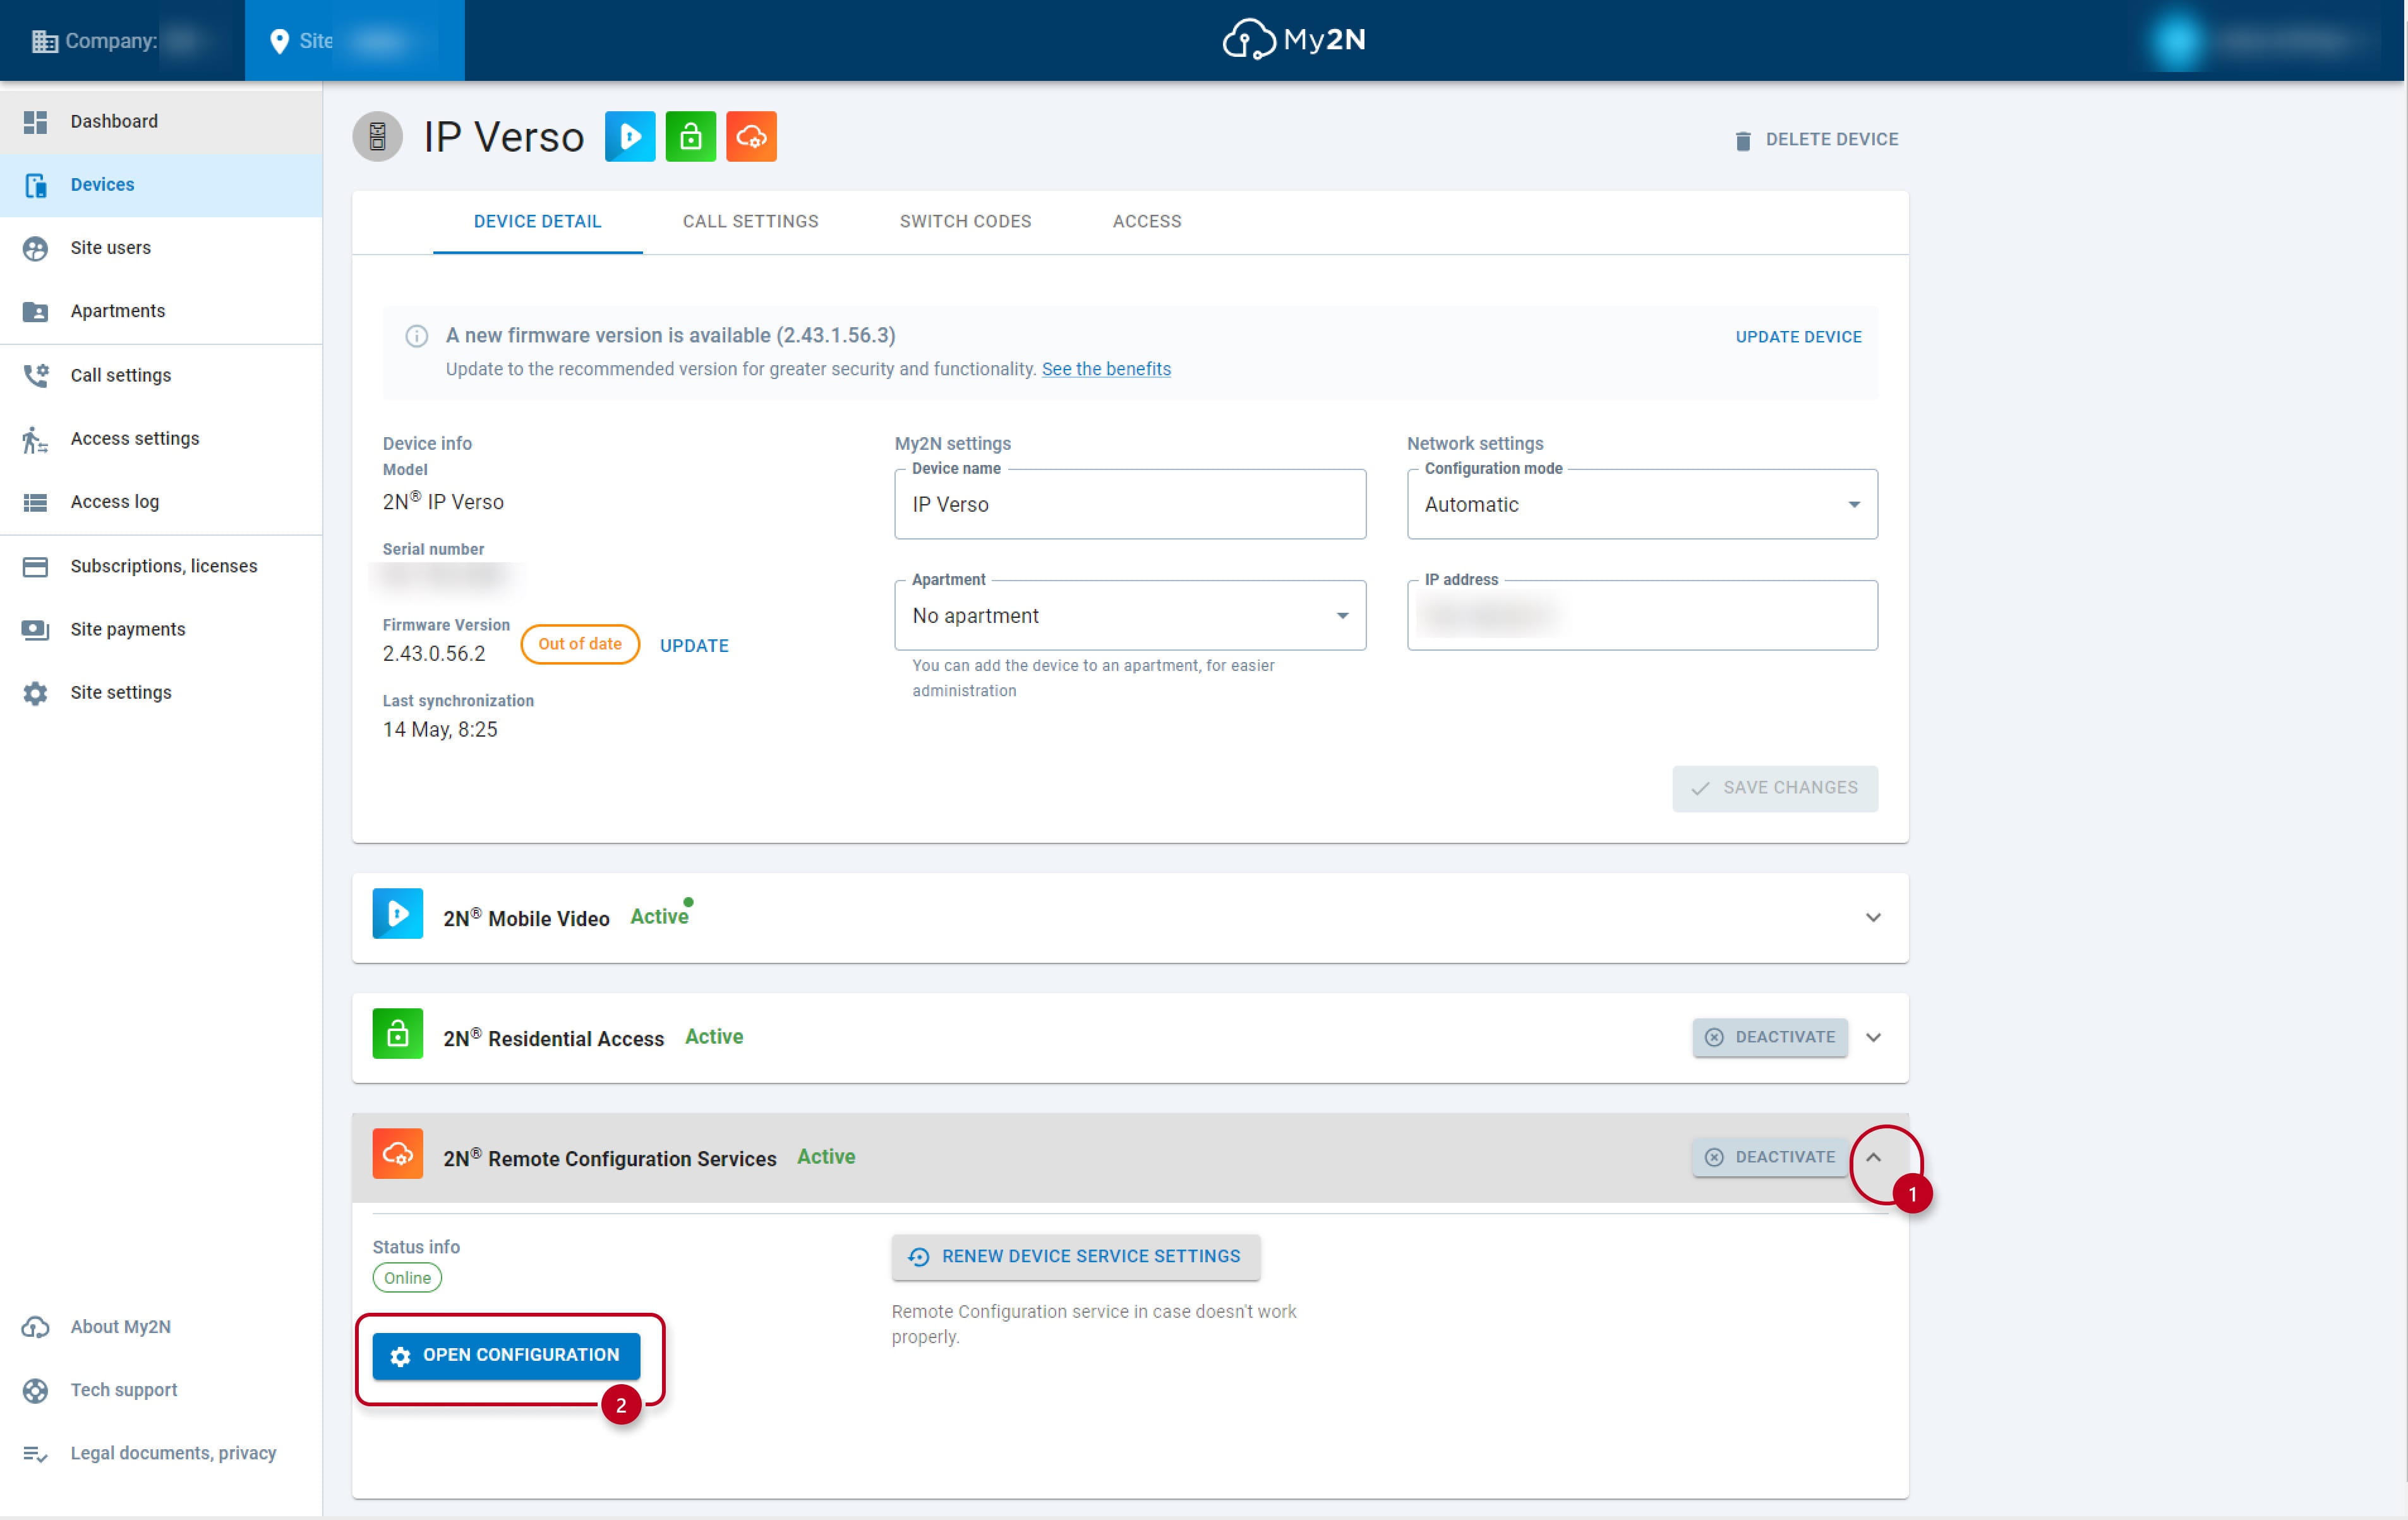
Task: Click the Apartments folder icon
Action: pos(35,311)
